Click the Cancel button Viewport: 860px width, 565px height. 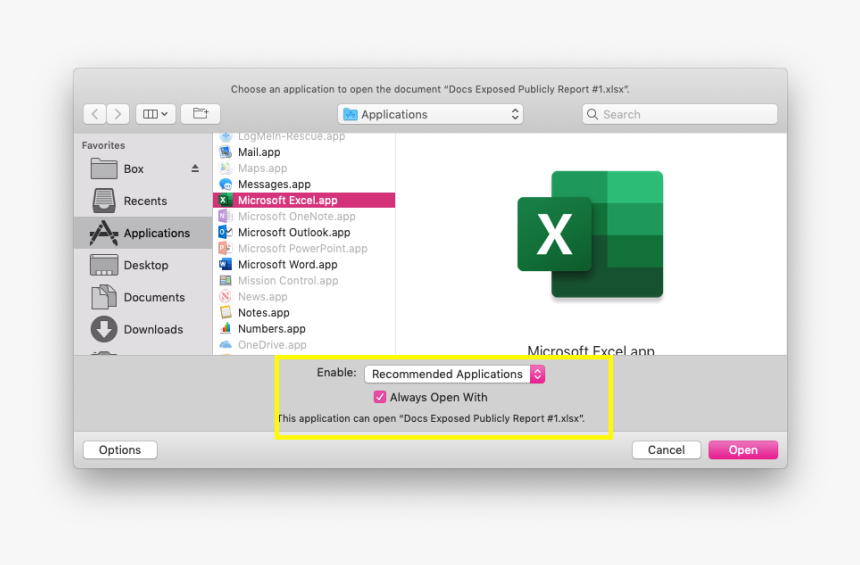666,450
